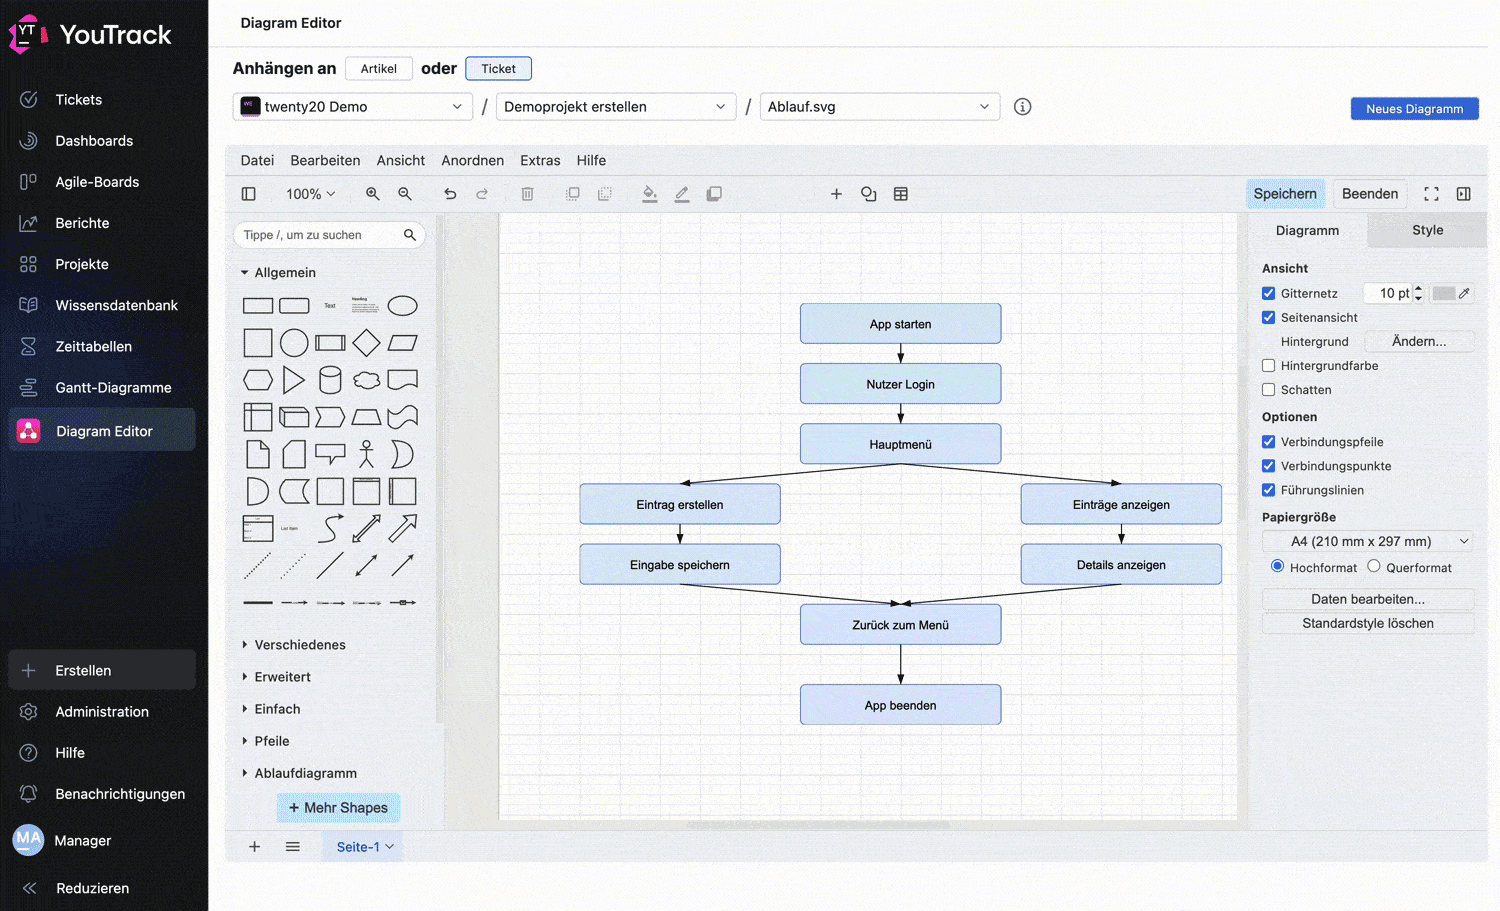
Task: Select the cylinder shape in the palette
Action: 330,380
